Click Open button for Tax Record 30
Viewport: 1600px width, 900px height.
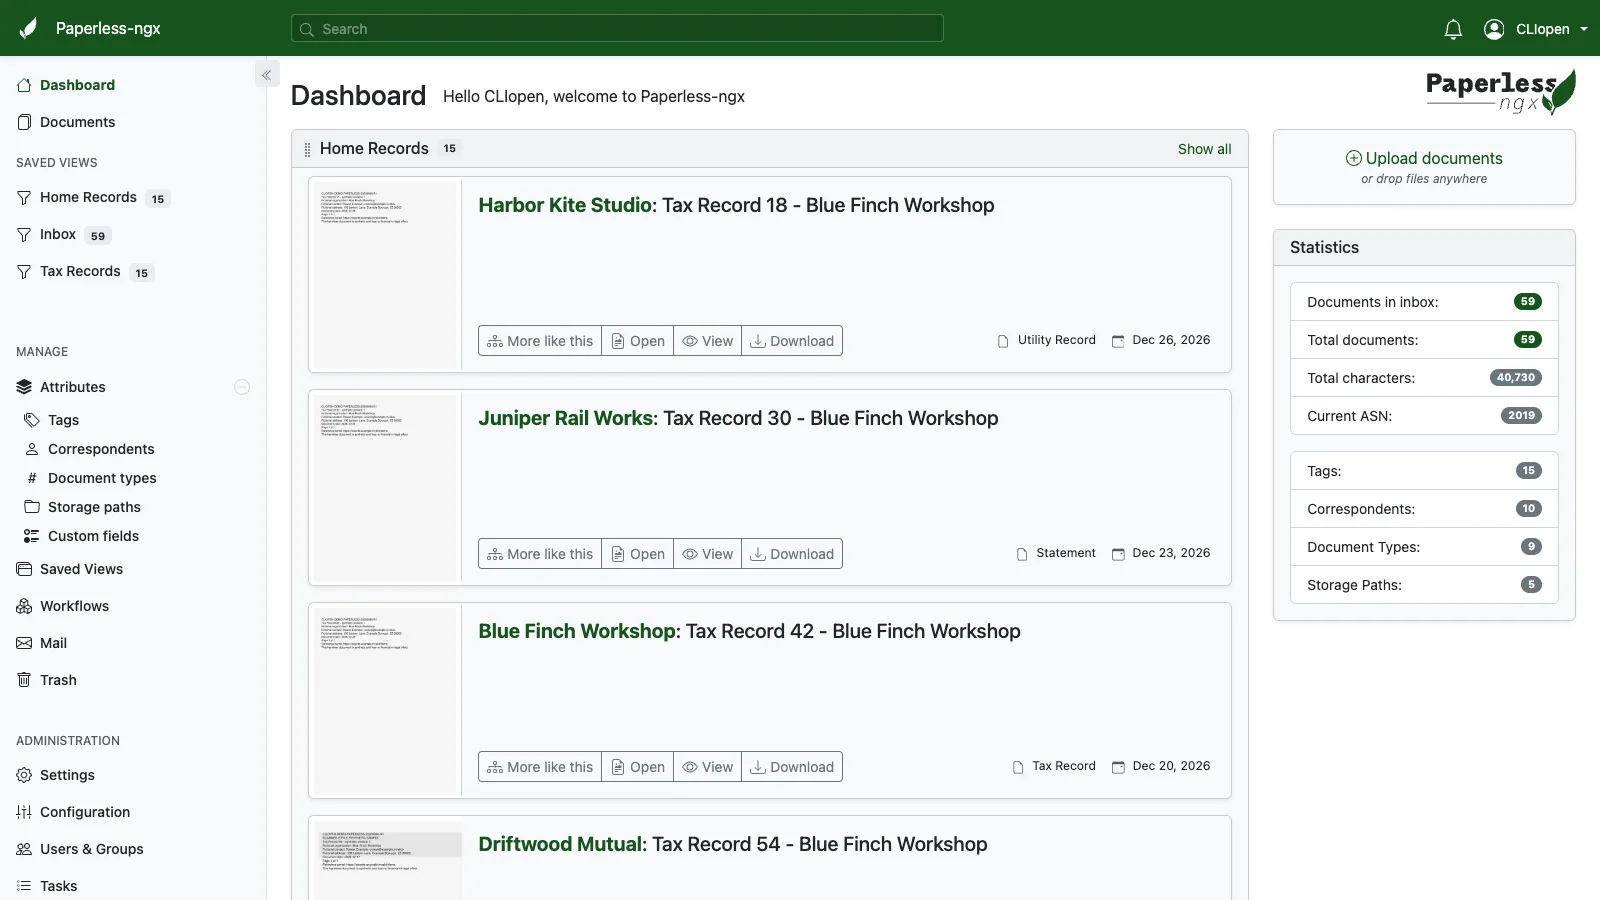tap(638, 554)
